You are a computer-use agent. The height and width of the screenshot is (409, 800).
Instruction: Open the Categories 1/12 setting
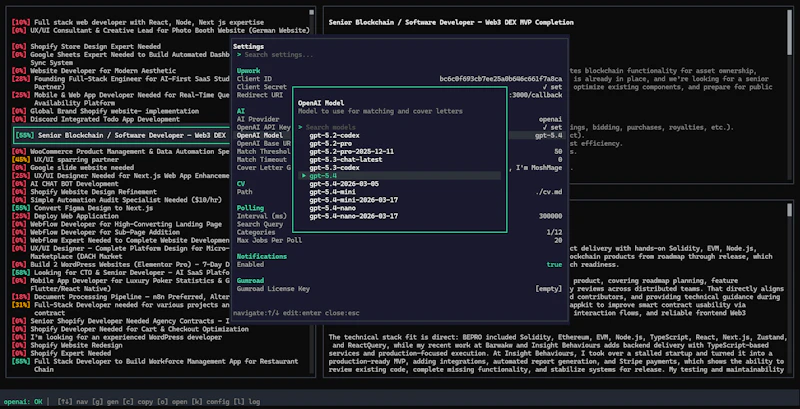pyautogui.click(x=399, y=233)
